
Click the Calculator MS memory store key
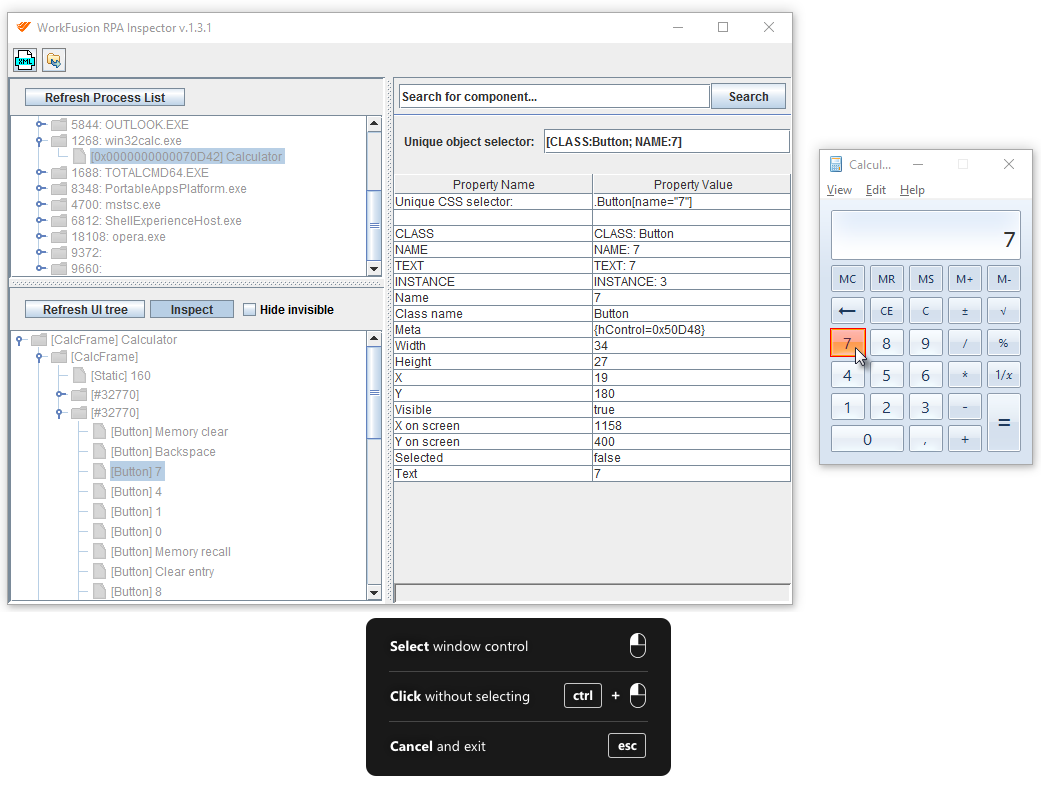tap(925, 279)
